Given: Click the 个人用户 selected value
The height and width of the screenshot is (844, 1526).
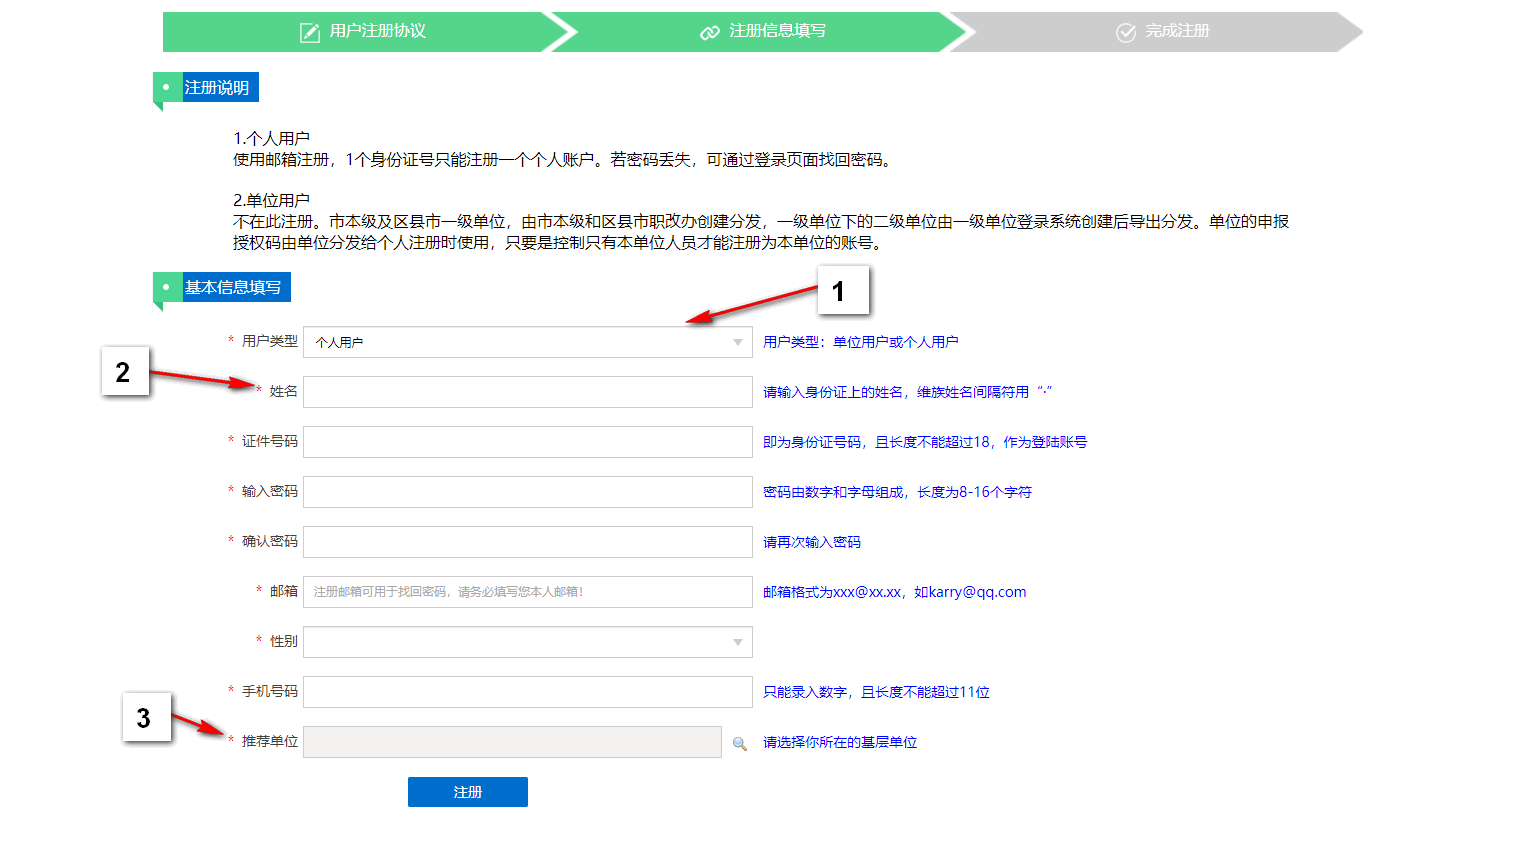Looking at the screenshot, I should pyautogui.click(x=340, y=342).
